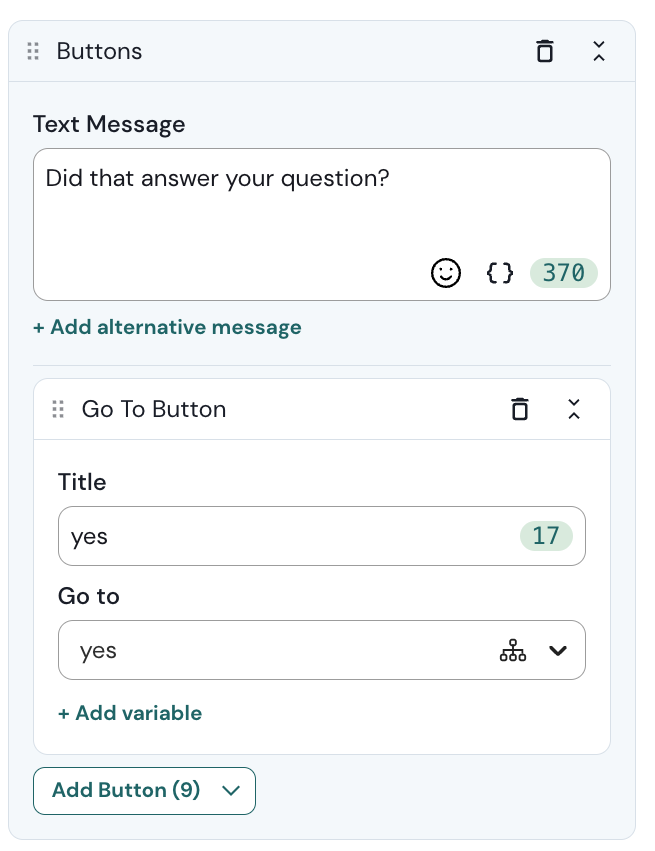Grab the Buttons block drag handle
Image resolution: width=655 pixels, height=851 pixels.
click(33, 51)
